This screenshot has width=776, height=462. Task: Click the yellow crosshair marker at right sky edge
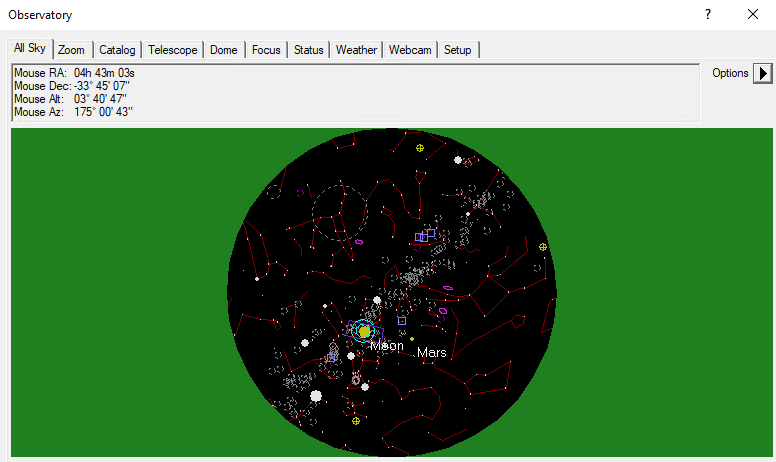click(x=543, y=246)
